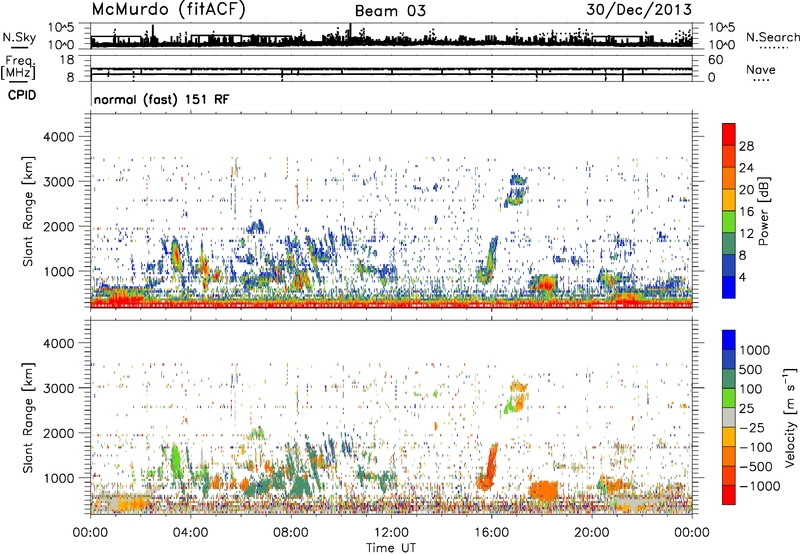Click the 'McMurdo (fitACF)' title text
Screen dimensions: 800x554
pyautogui.click(x=168, y=9)
